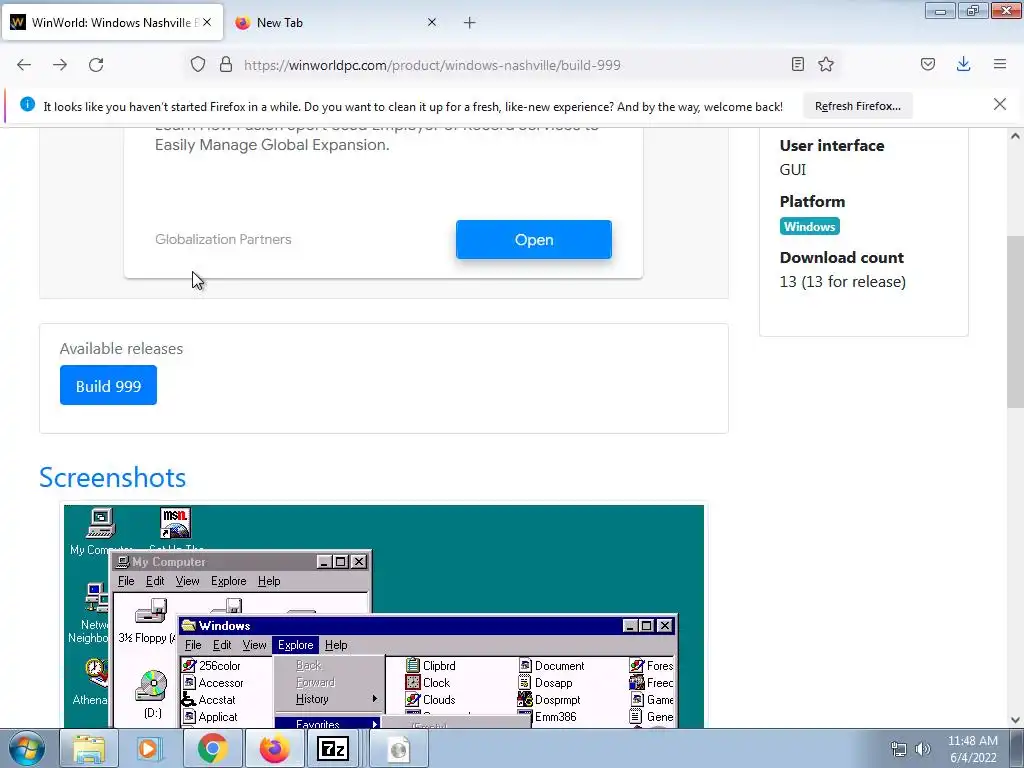Toggle reader view icon in address bar

pos(797,64)
